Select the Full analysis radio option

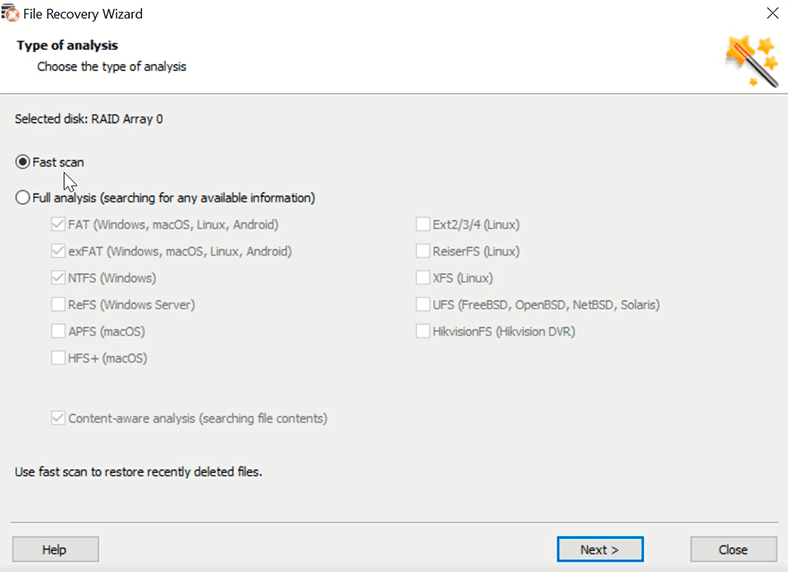pyautogui.click(x=23, y=198)
